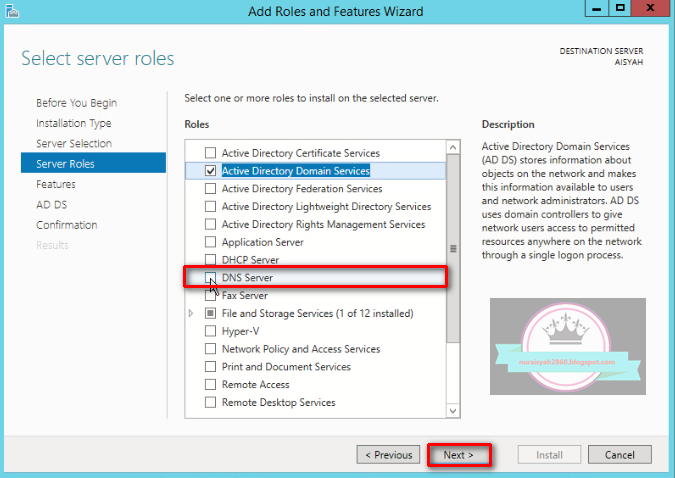Enable the DHCP Server role checkbox
Image resolution: width=675 pixels, height=478 pixels.
(210, 260)
